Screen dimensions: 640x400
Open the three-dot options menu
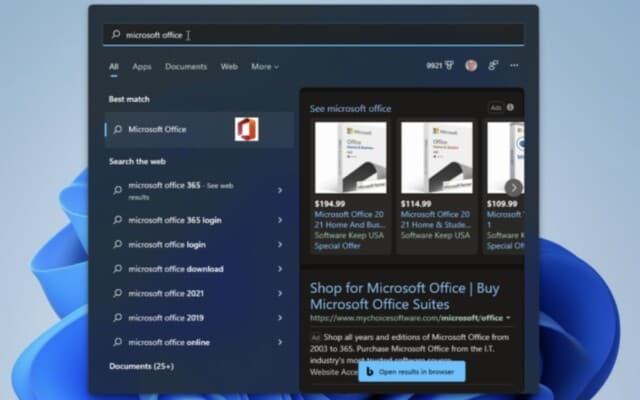pyautogui.click(x=514, y=65)
